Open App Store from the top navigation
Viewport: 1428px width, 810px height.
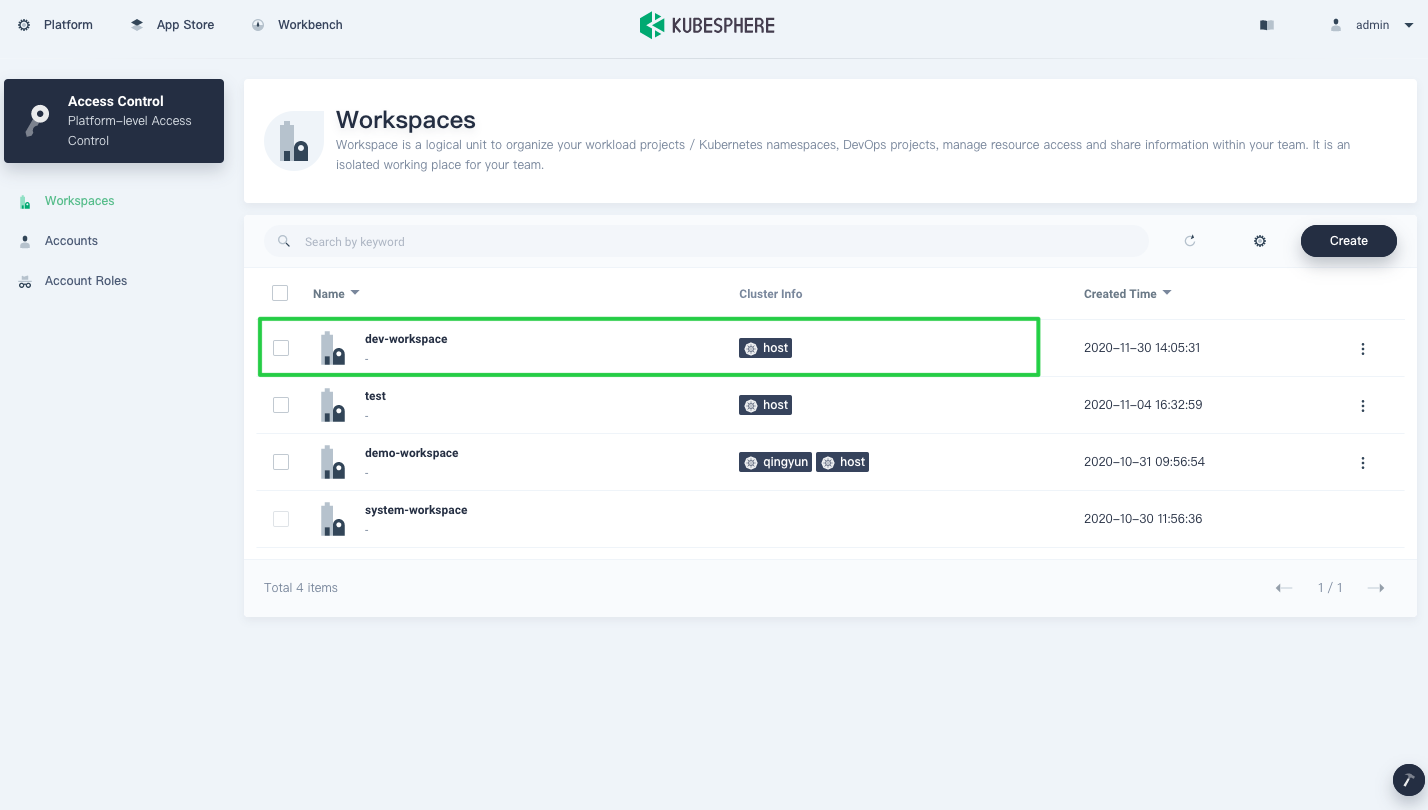(185, 25)
